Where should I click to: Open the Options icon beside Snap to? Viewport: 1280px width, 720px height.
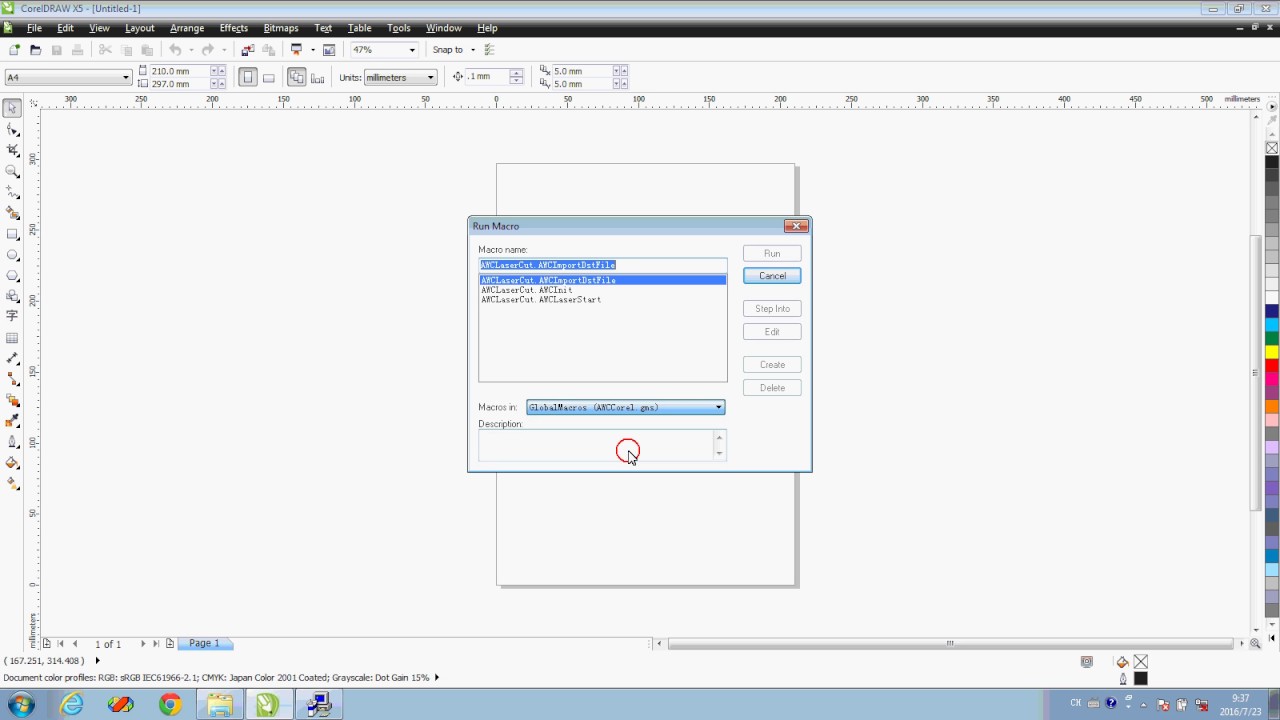(489, 50)
